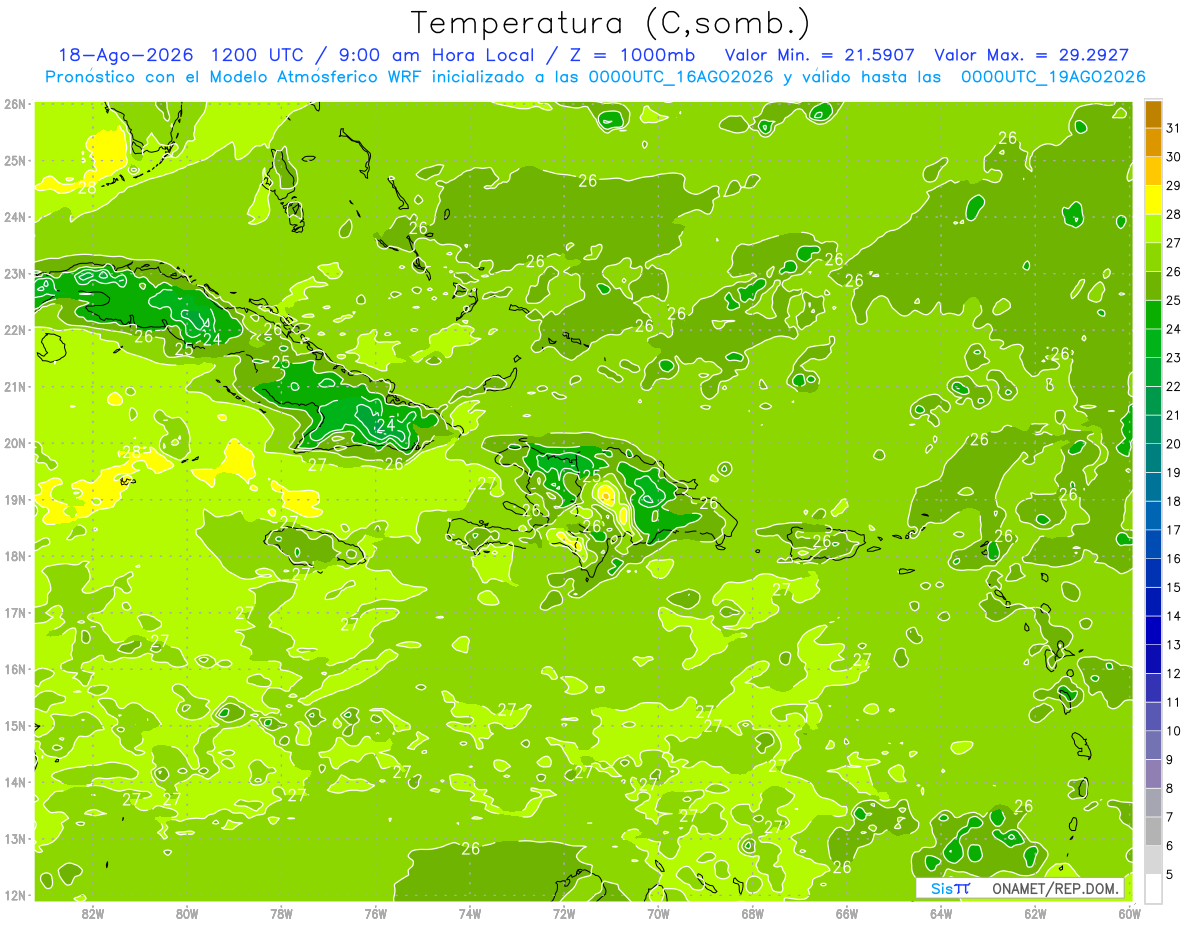Click the "80W" longitude axis label
1200x927 pixels.
pos(187,914)
